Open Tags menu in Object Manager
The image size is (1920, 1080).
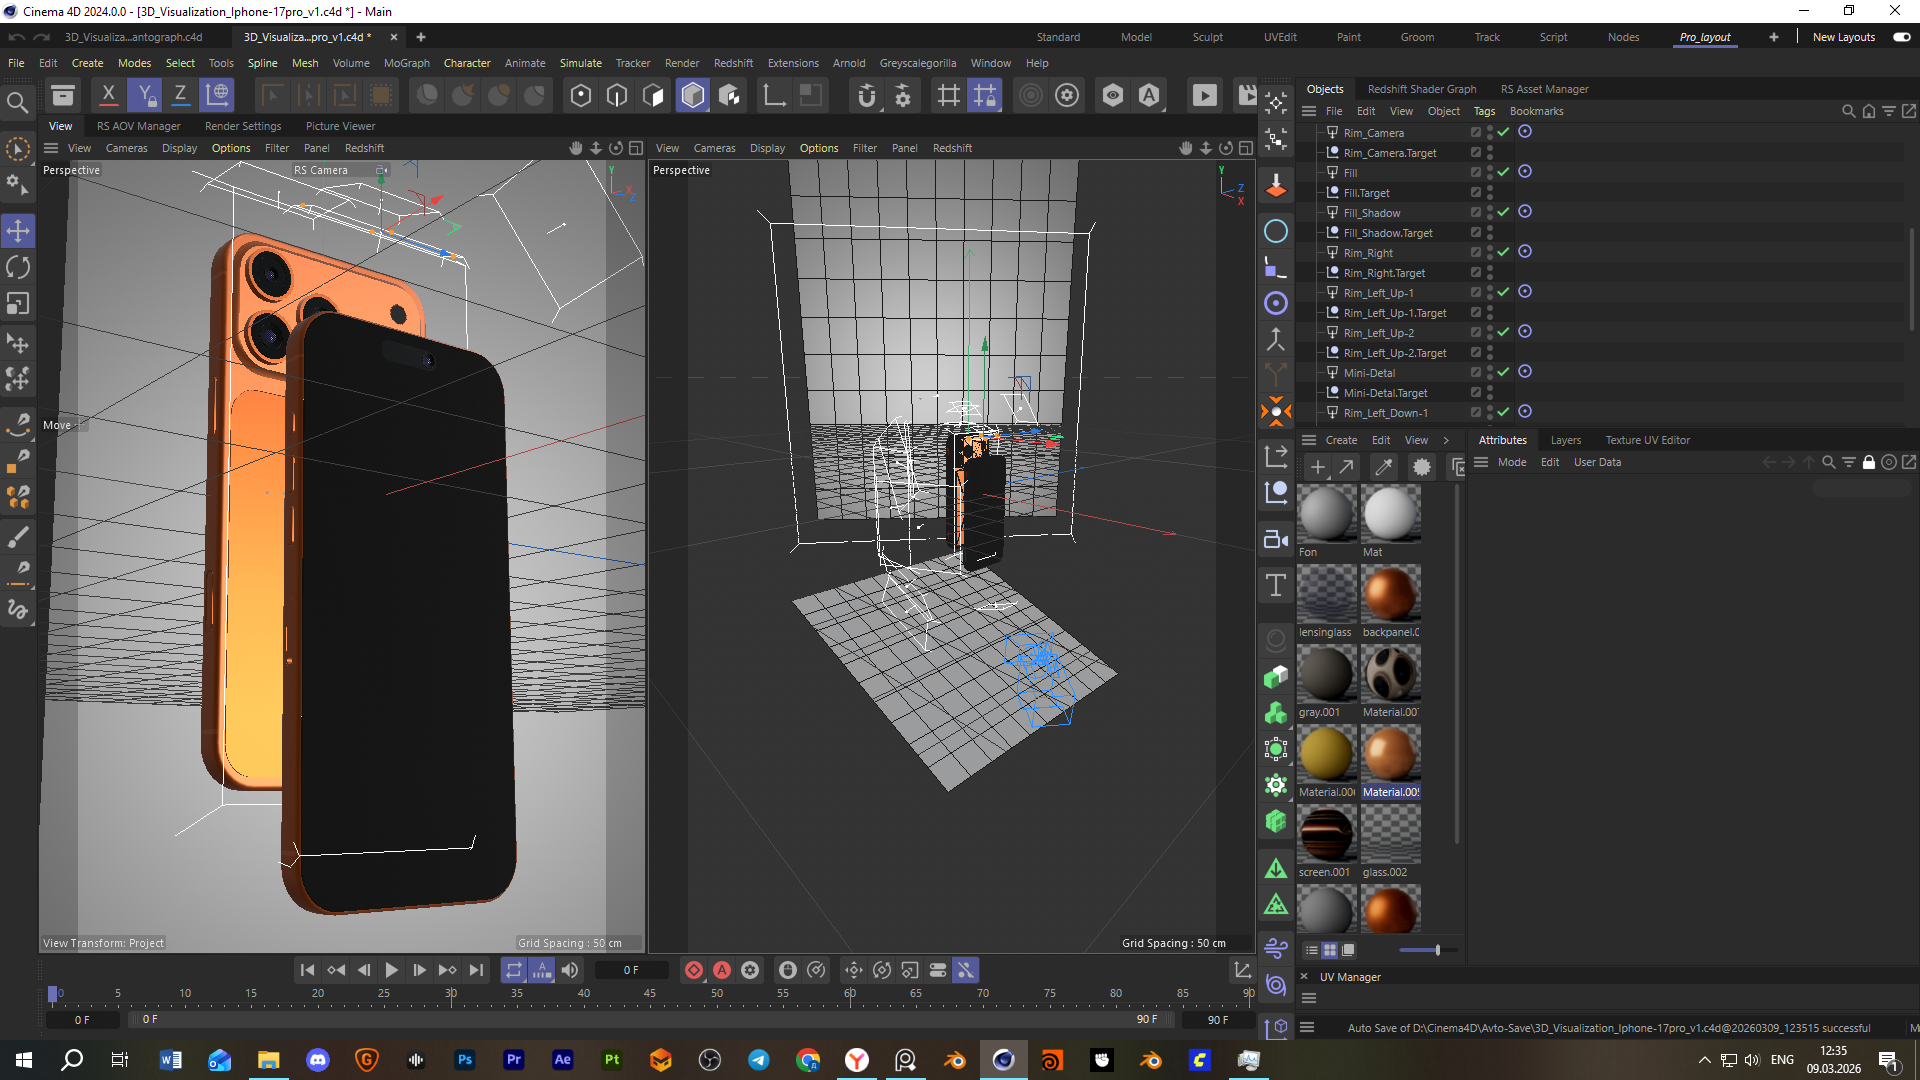pos(1484,111)
